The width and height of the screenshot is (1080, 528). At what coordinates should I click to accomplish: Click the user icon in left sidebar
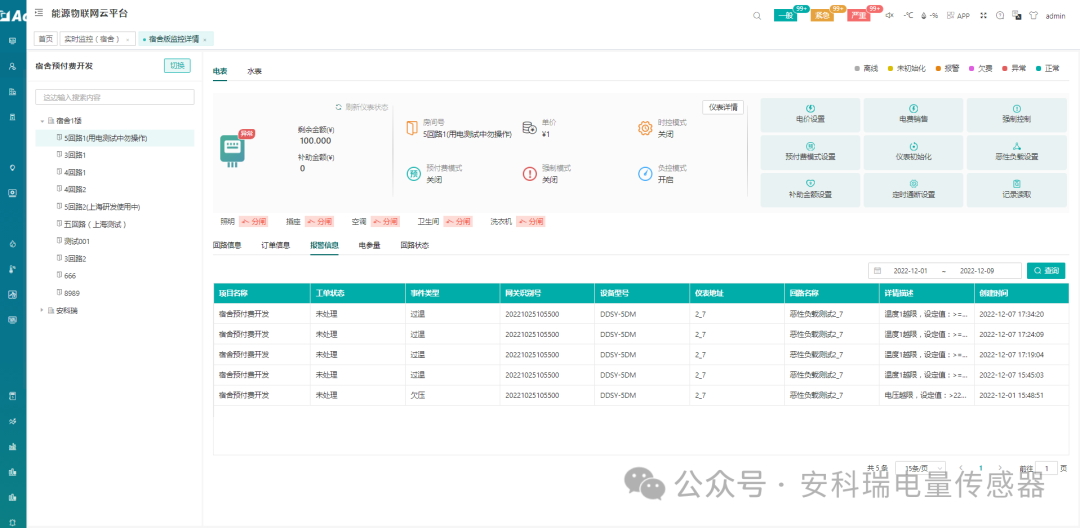(x=12, y=66)
